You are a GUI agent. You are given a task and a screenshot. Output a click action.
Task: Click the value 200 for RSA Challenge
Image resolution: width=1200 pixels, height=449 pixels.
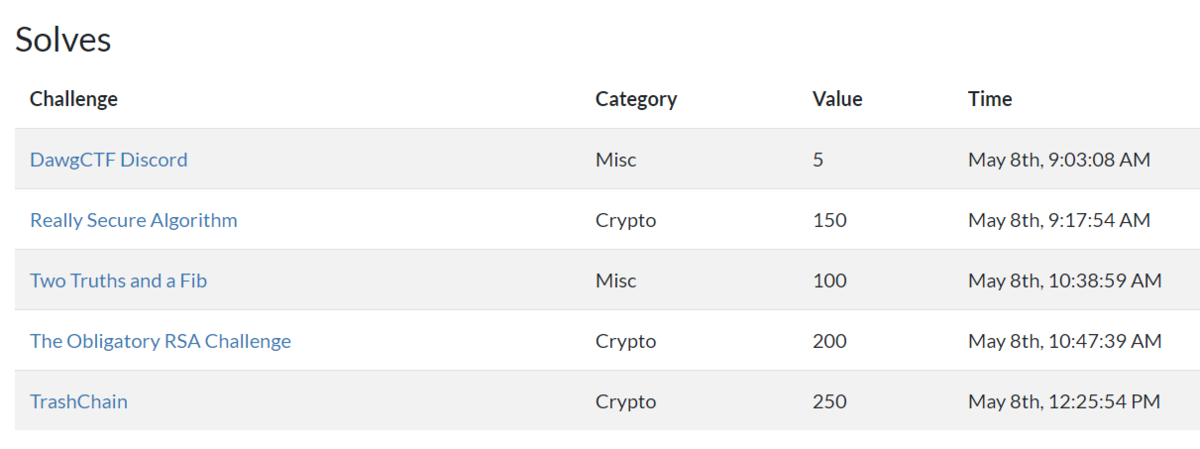click(829, 341)
